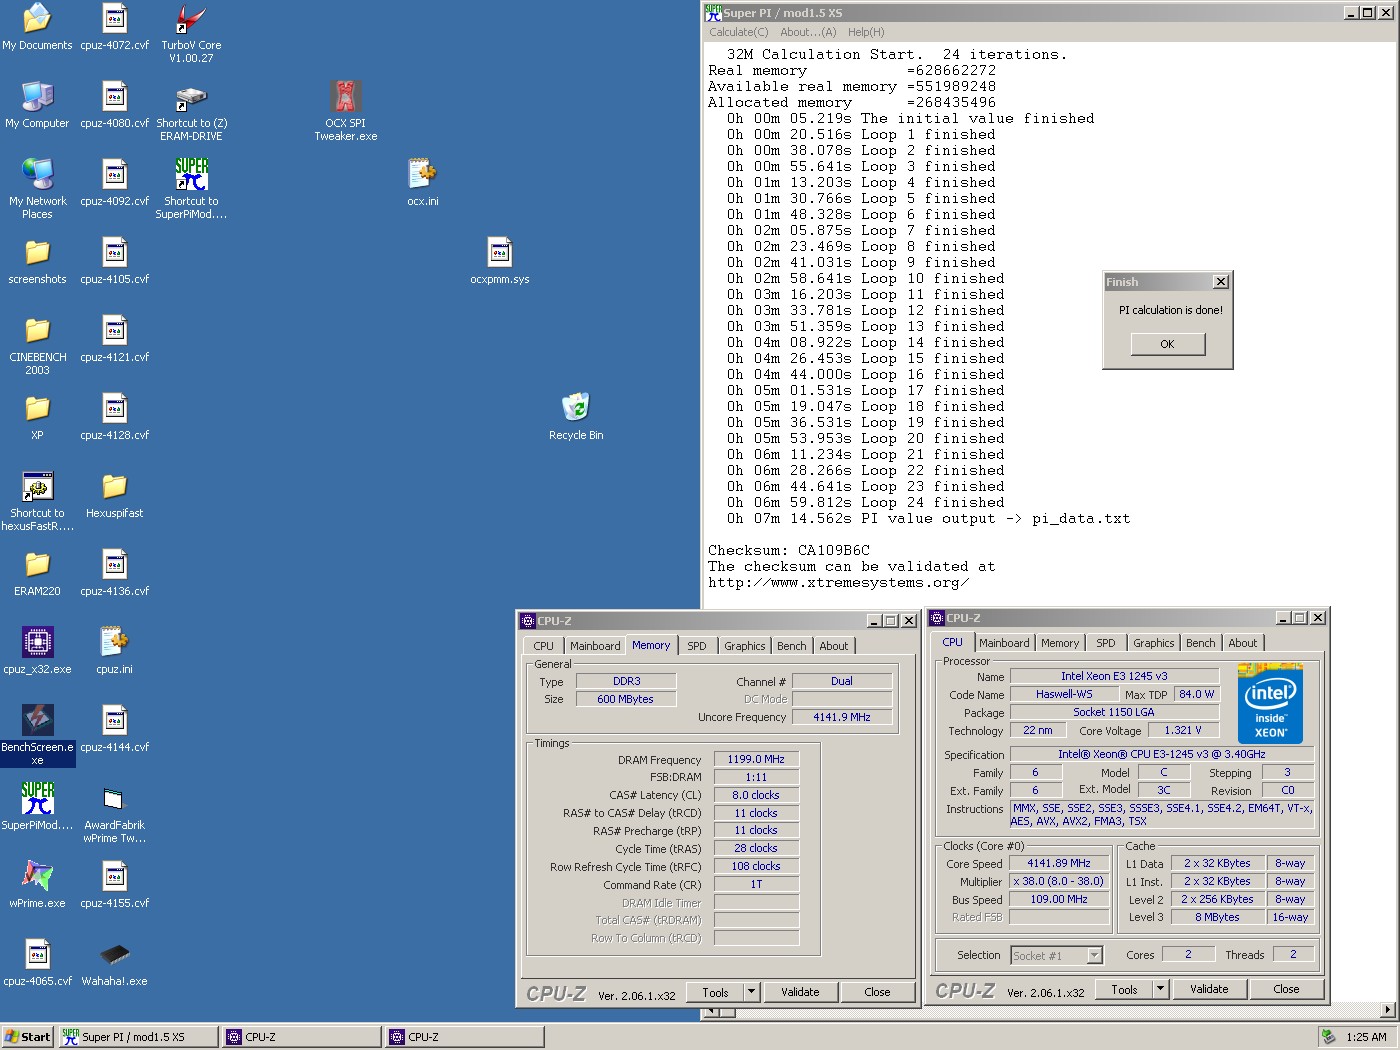Switch to Mainboard tab in right CPU-Z window
Image resolution: width=1400 pixels, height=1050 pixels.
click(x=1004, y=643)
